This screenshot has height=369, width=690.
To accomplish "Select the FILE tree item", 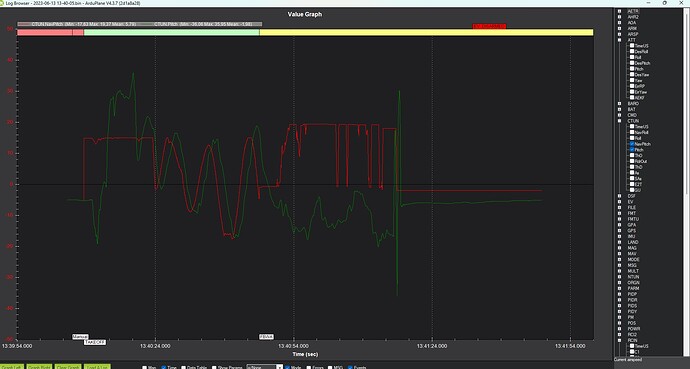I will coord(631,207).
